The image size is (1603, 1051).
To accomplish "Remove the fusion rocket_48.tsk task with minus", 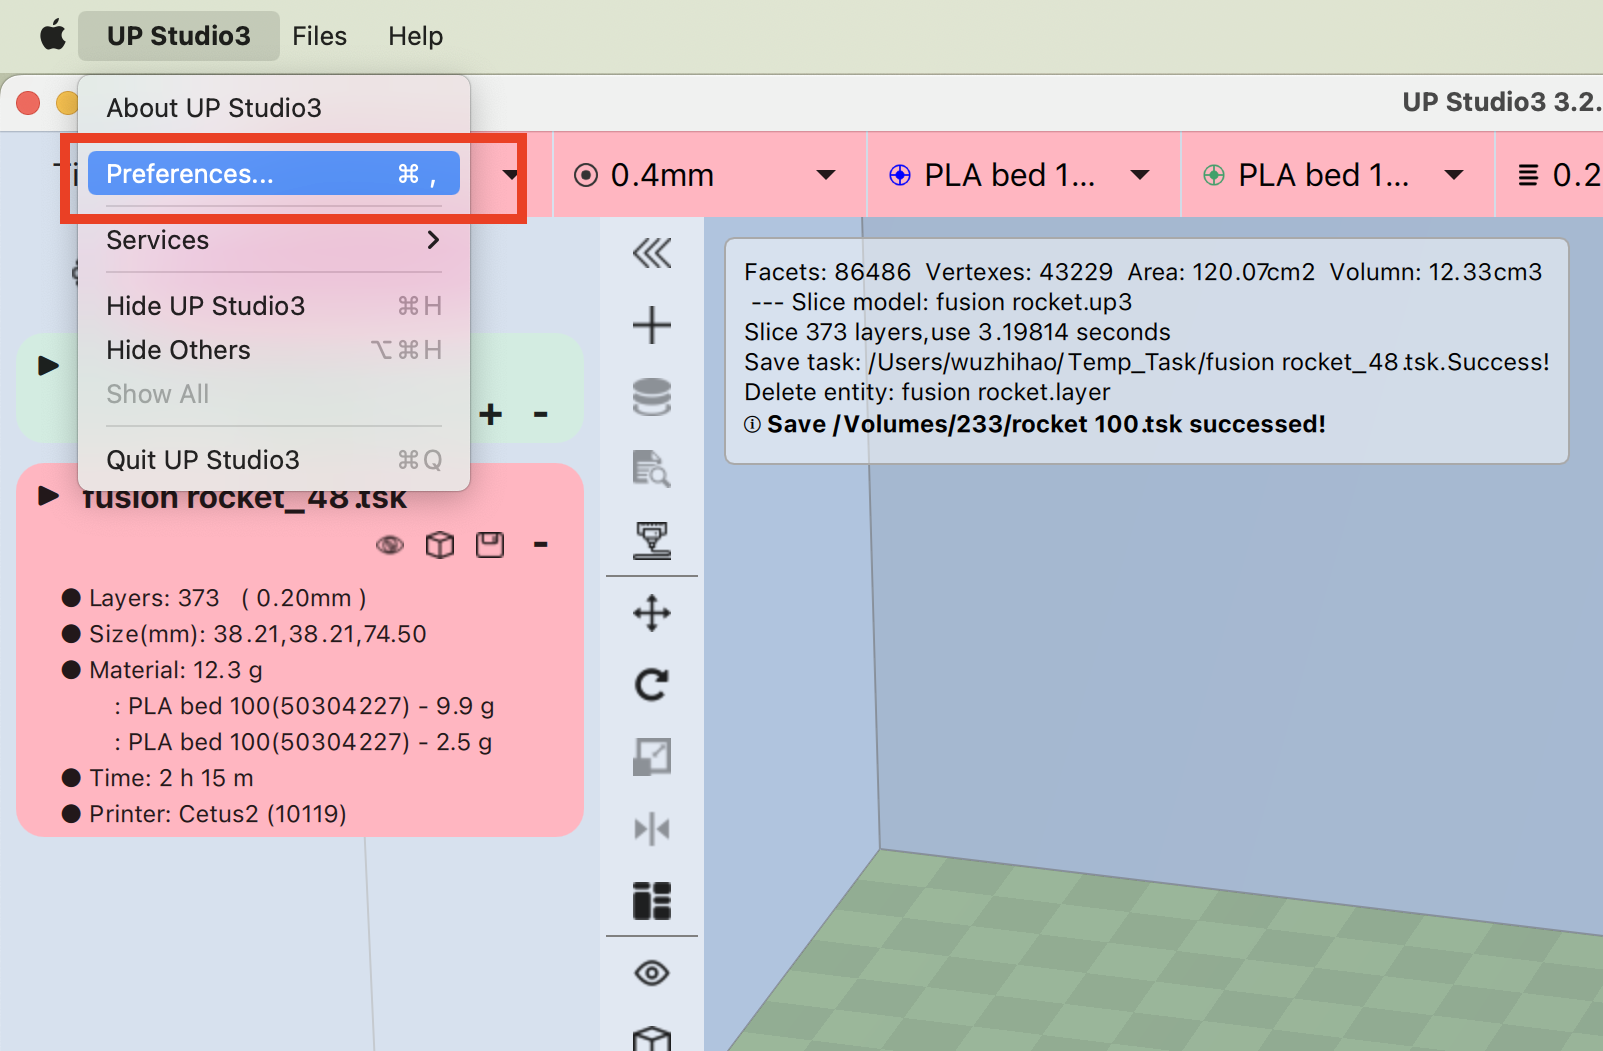I will click(541, 545).
